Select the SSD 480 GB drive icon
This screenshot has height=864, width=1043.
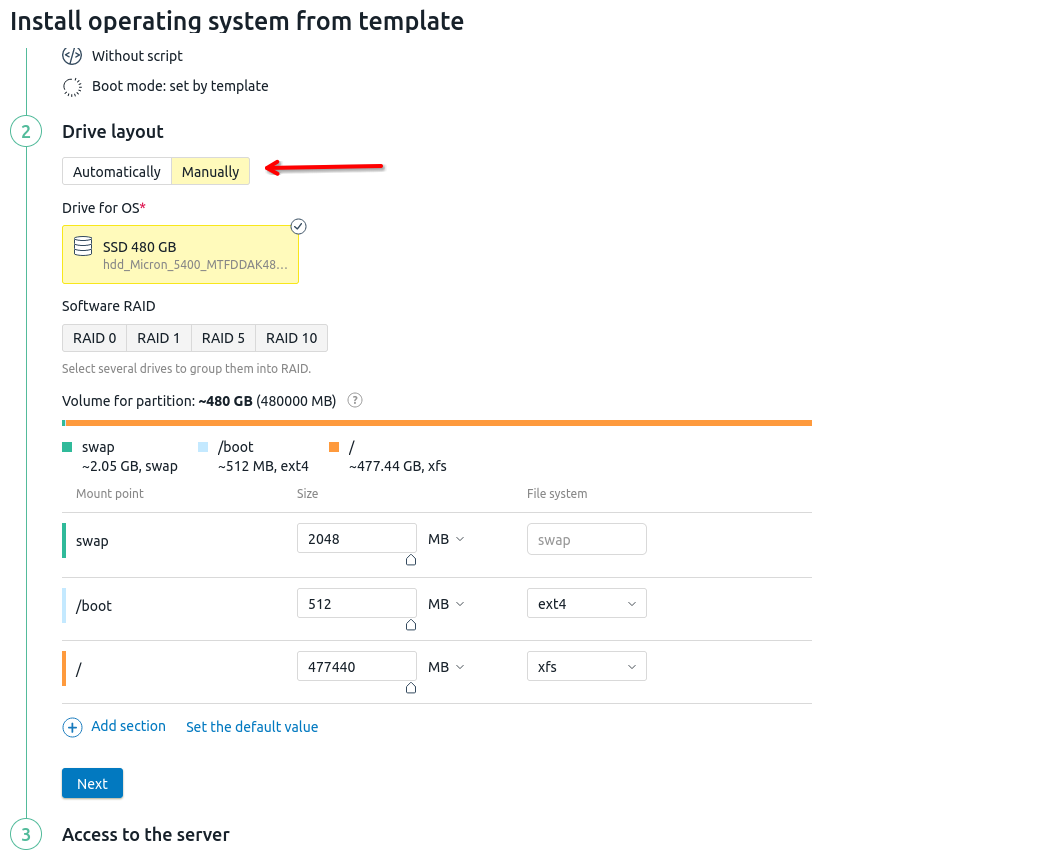point(83,246)
